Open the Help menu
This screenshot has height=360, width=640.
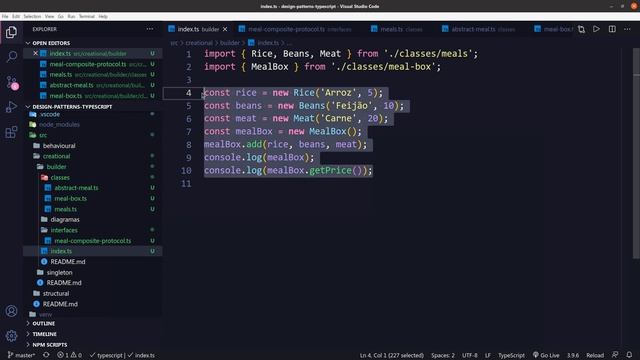(103, 16)
